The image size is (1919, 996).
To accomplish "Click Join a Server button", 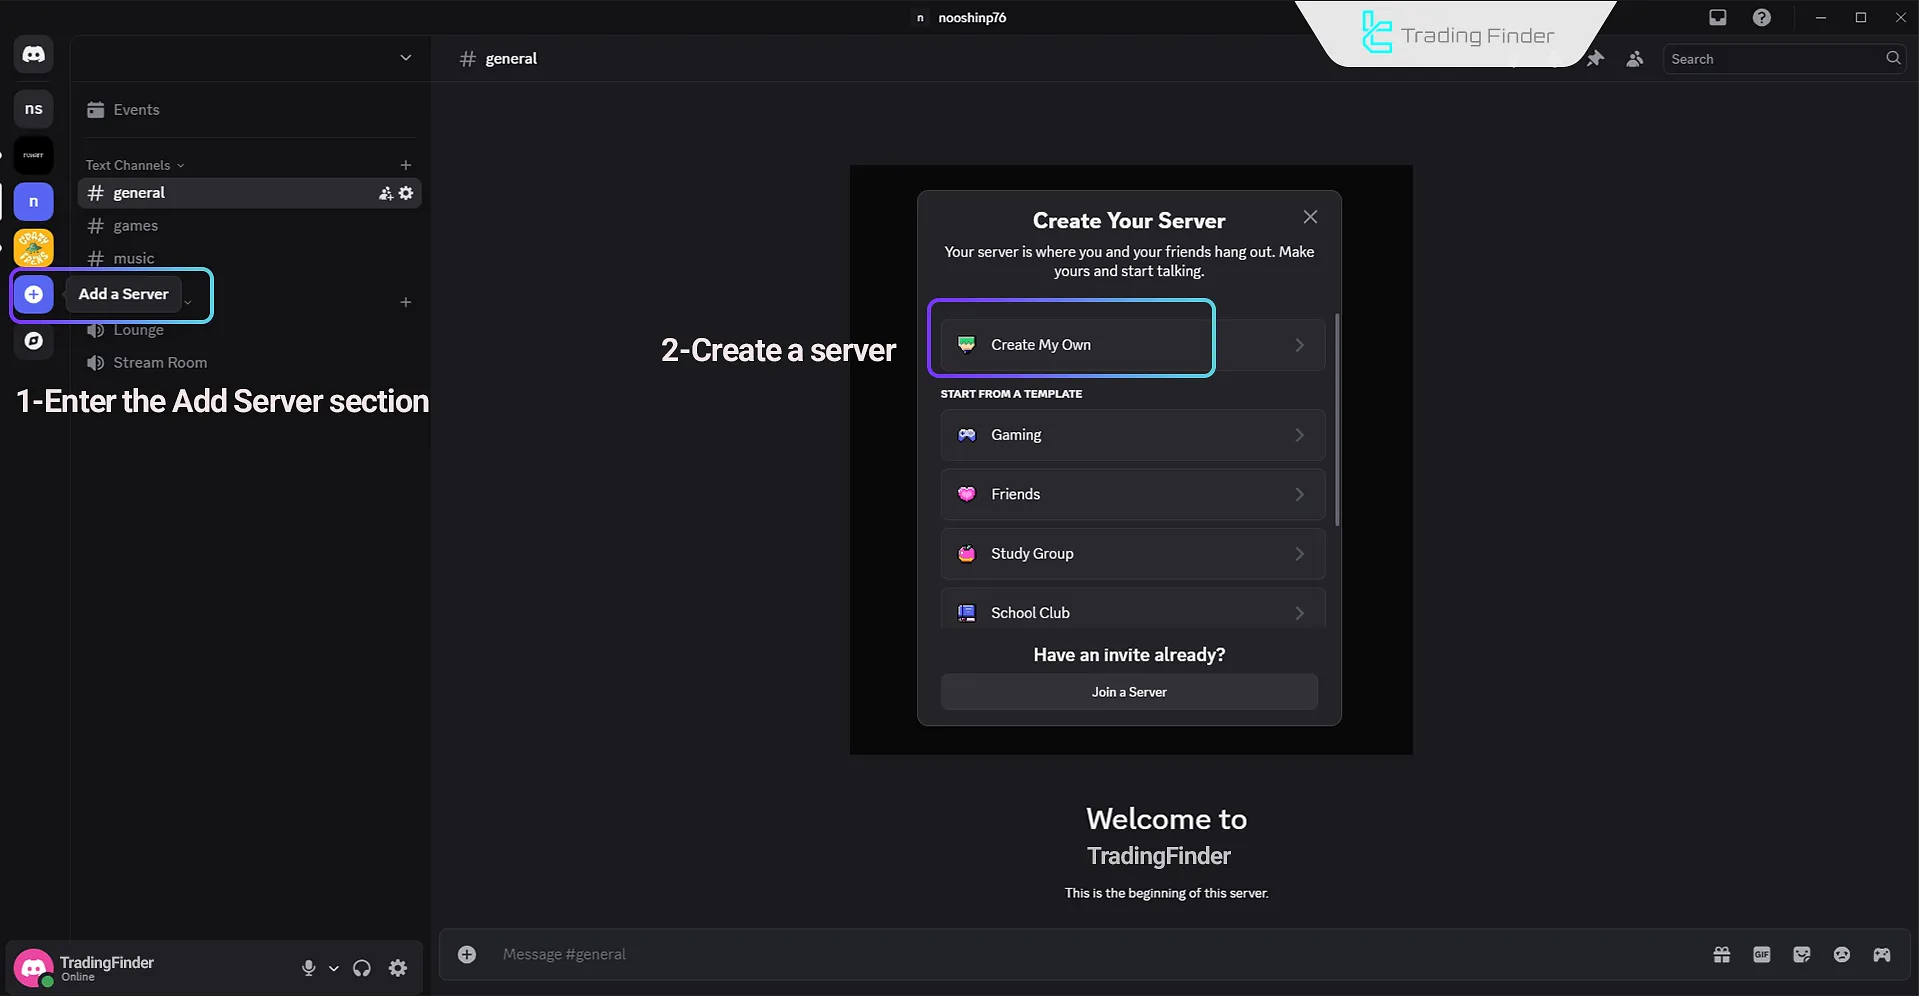I will (1128, 691).
